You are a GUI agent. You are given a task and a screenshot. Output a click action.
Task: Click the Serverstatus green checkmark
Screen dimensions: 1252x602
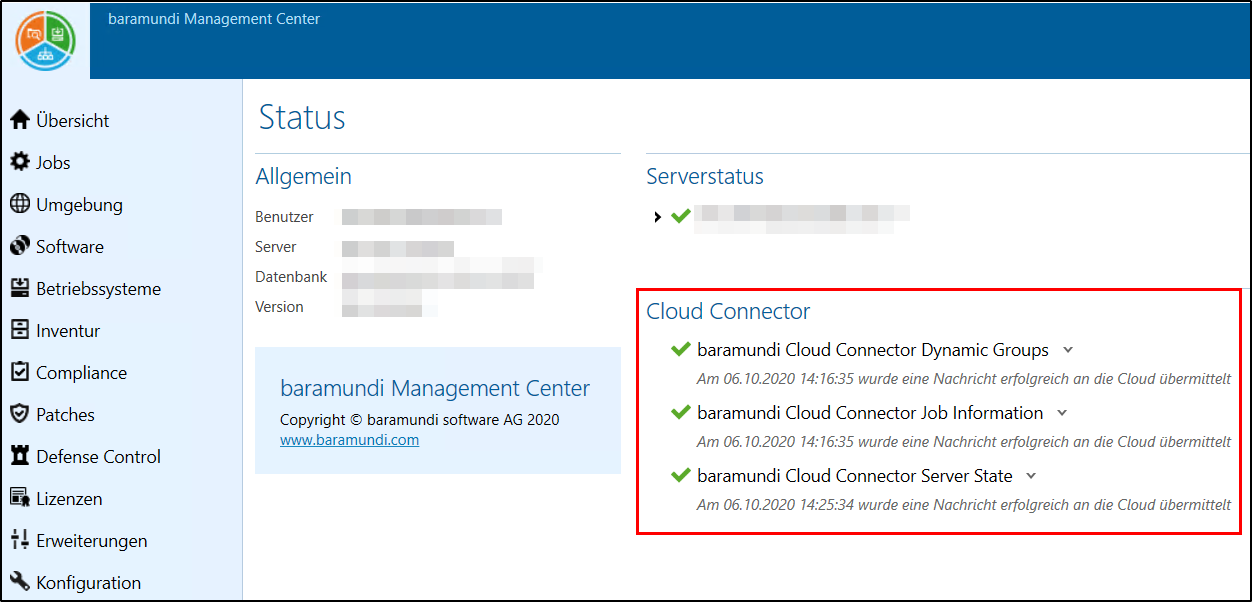[681, 216]
